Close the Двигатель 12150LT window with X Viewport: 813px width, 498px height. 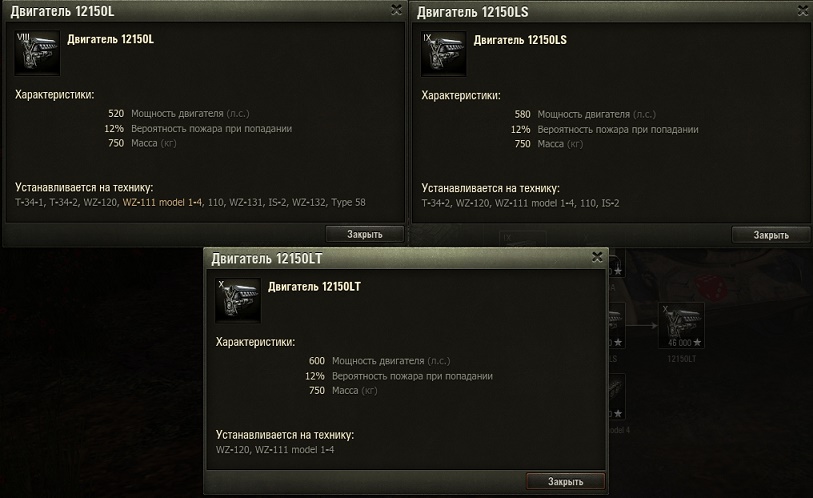(x=597, y=257)
